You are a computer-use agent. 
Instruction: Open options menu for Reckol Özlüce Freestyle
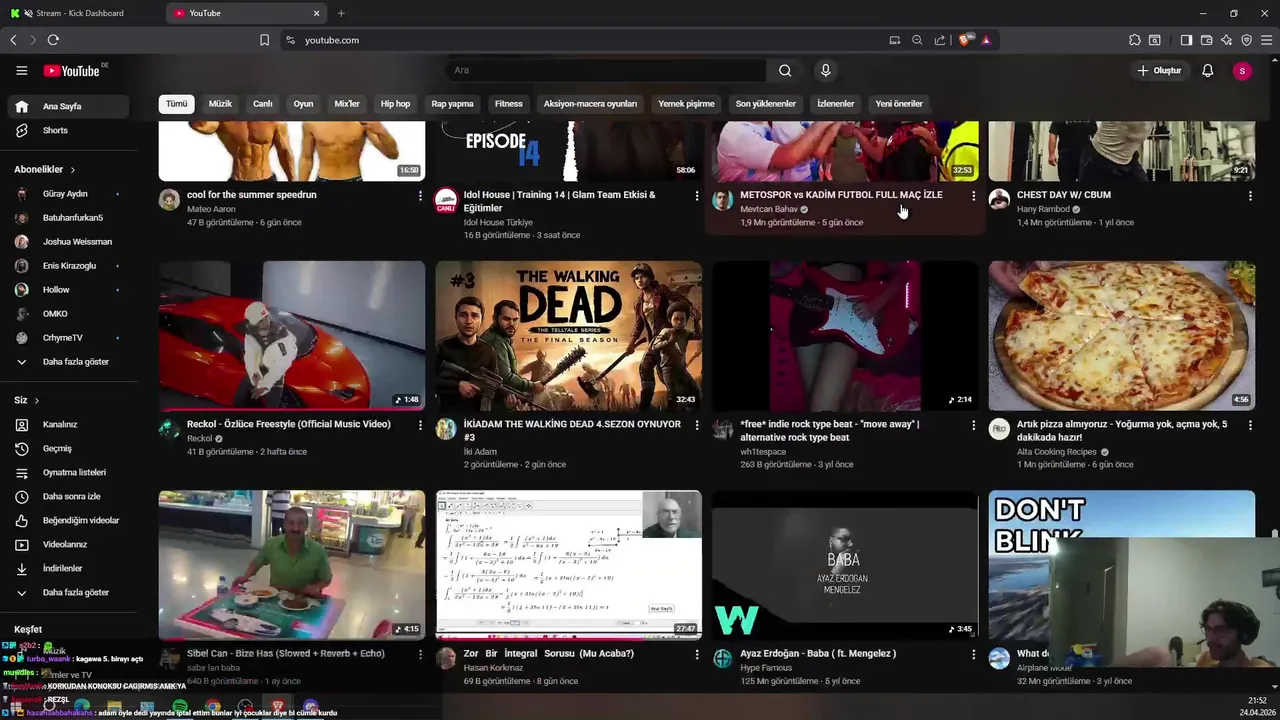pyautogui.click(x=420, y=425)
